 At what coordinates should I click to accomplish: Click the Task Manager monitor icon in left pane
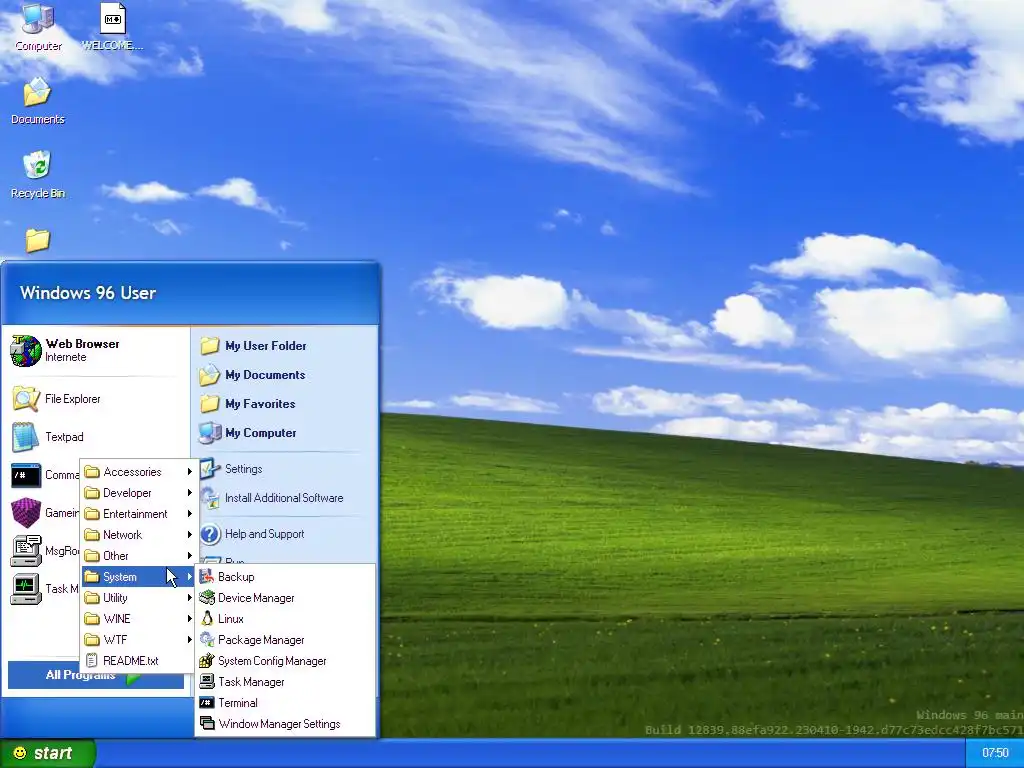pos(26,588)
